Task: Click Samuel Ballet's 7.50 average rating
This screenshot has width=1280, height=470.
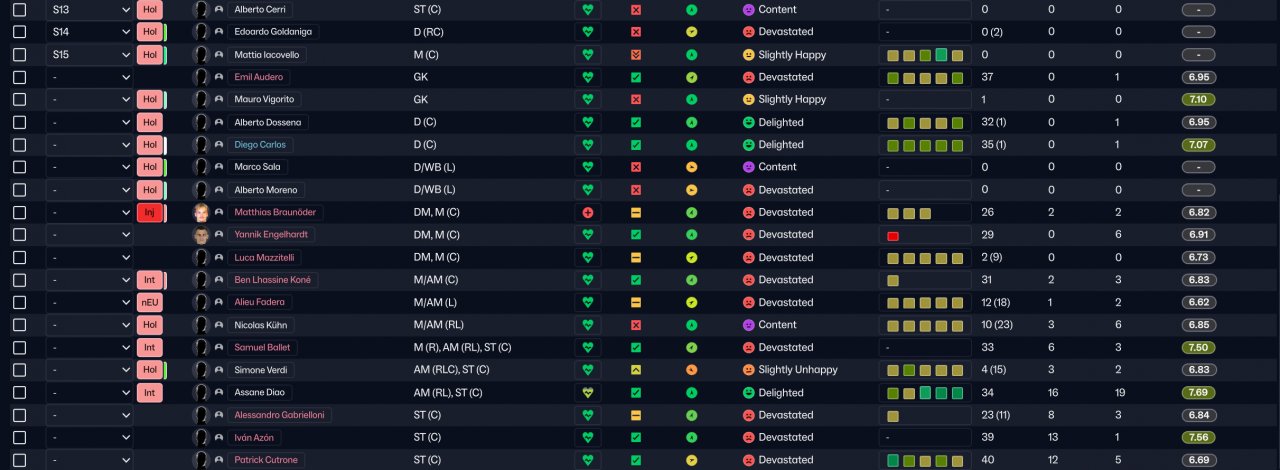Action: coord(1198,347)
